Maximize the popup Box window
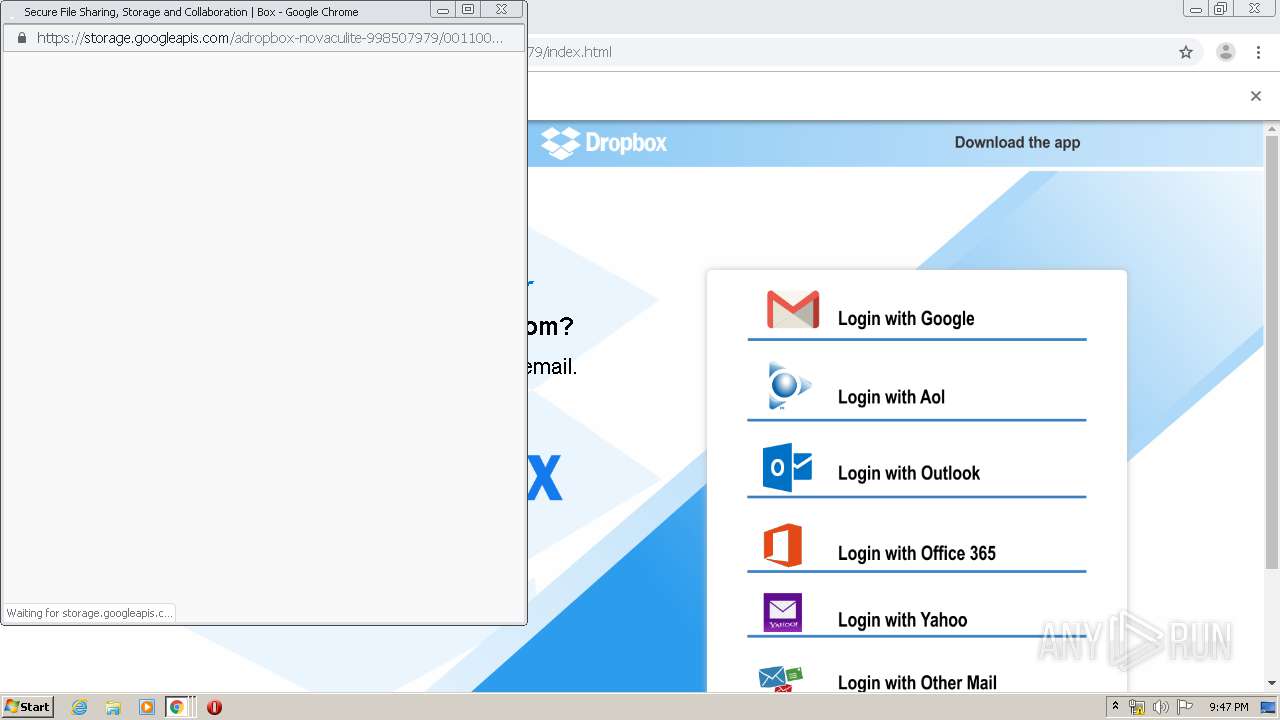This screenshot has height=720, width=1280. coord(468,10)
